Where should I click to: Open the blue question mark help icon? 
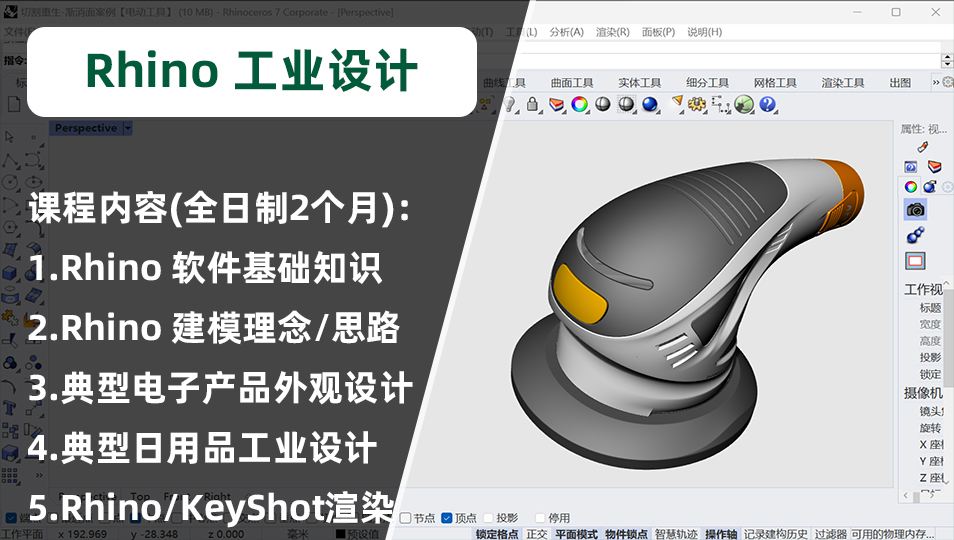(768, 105)
